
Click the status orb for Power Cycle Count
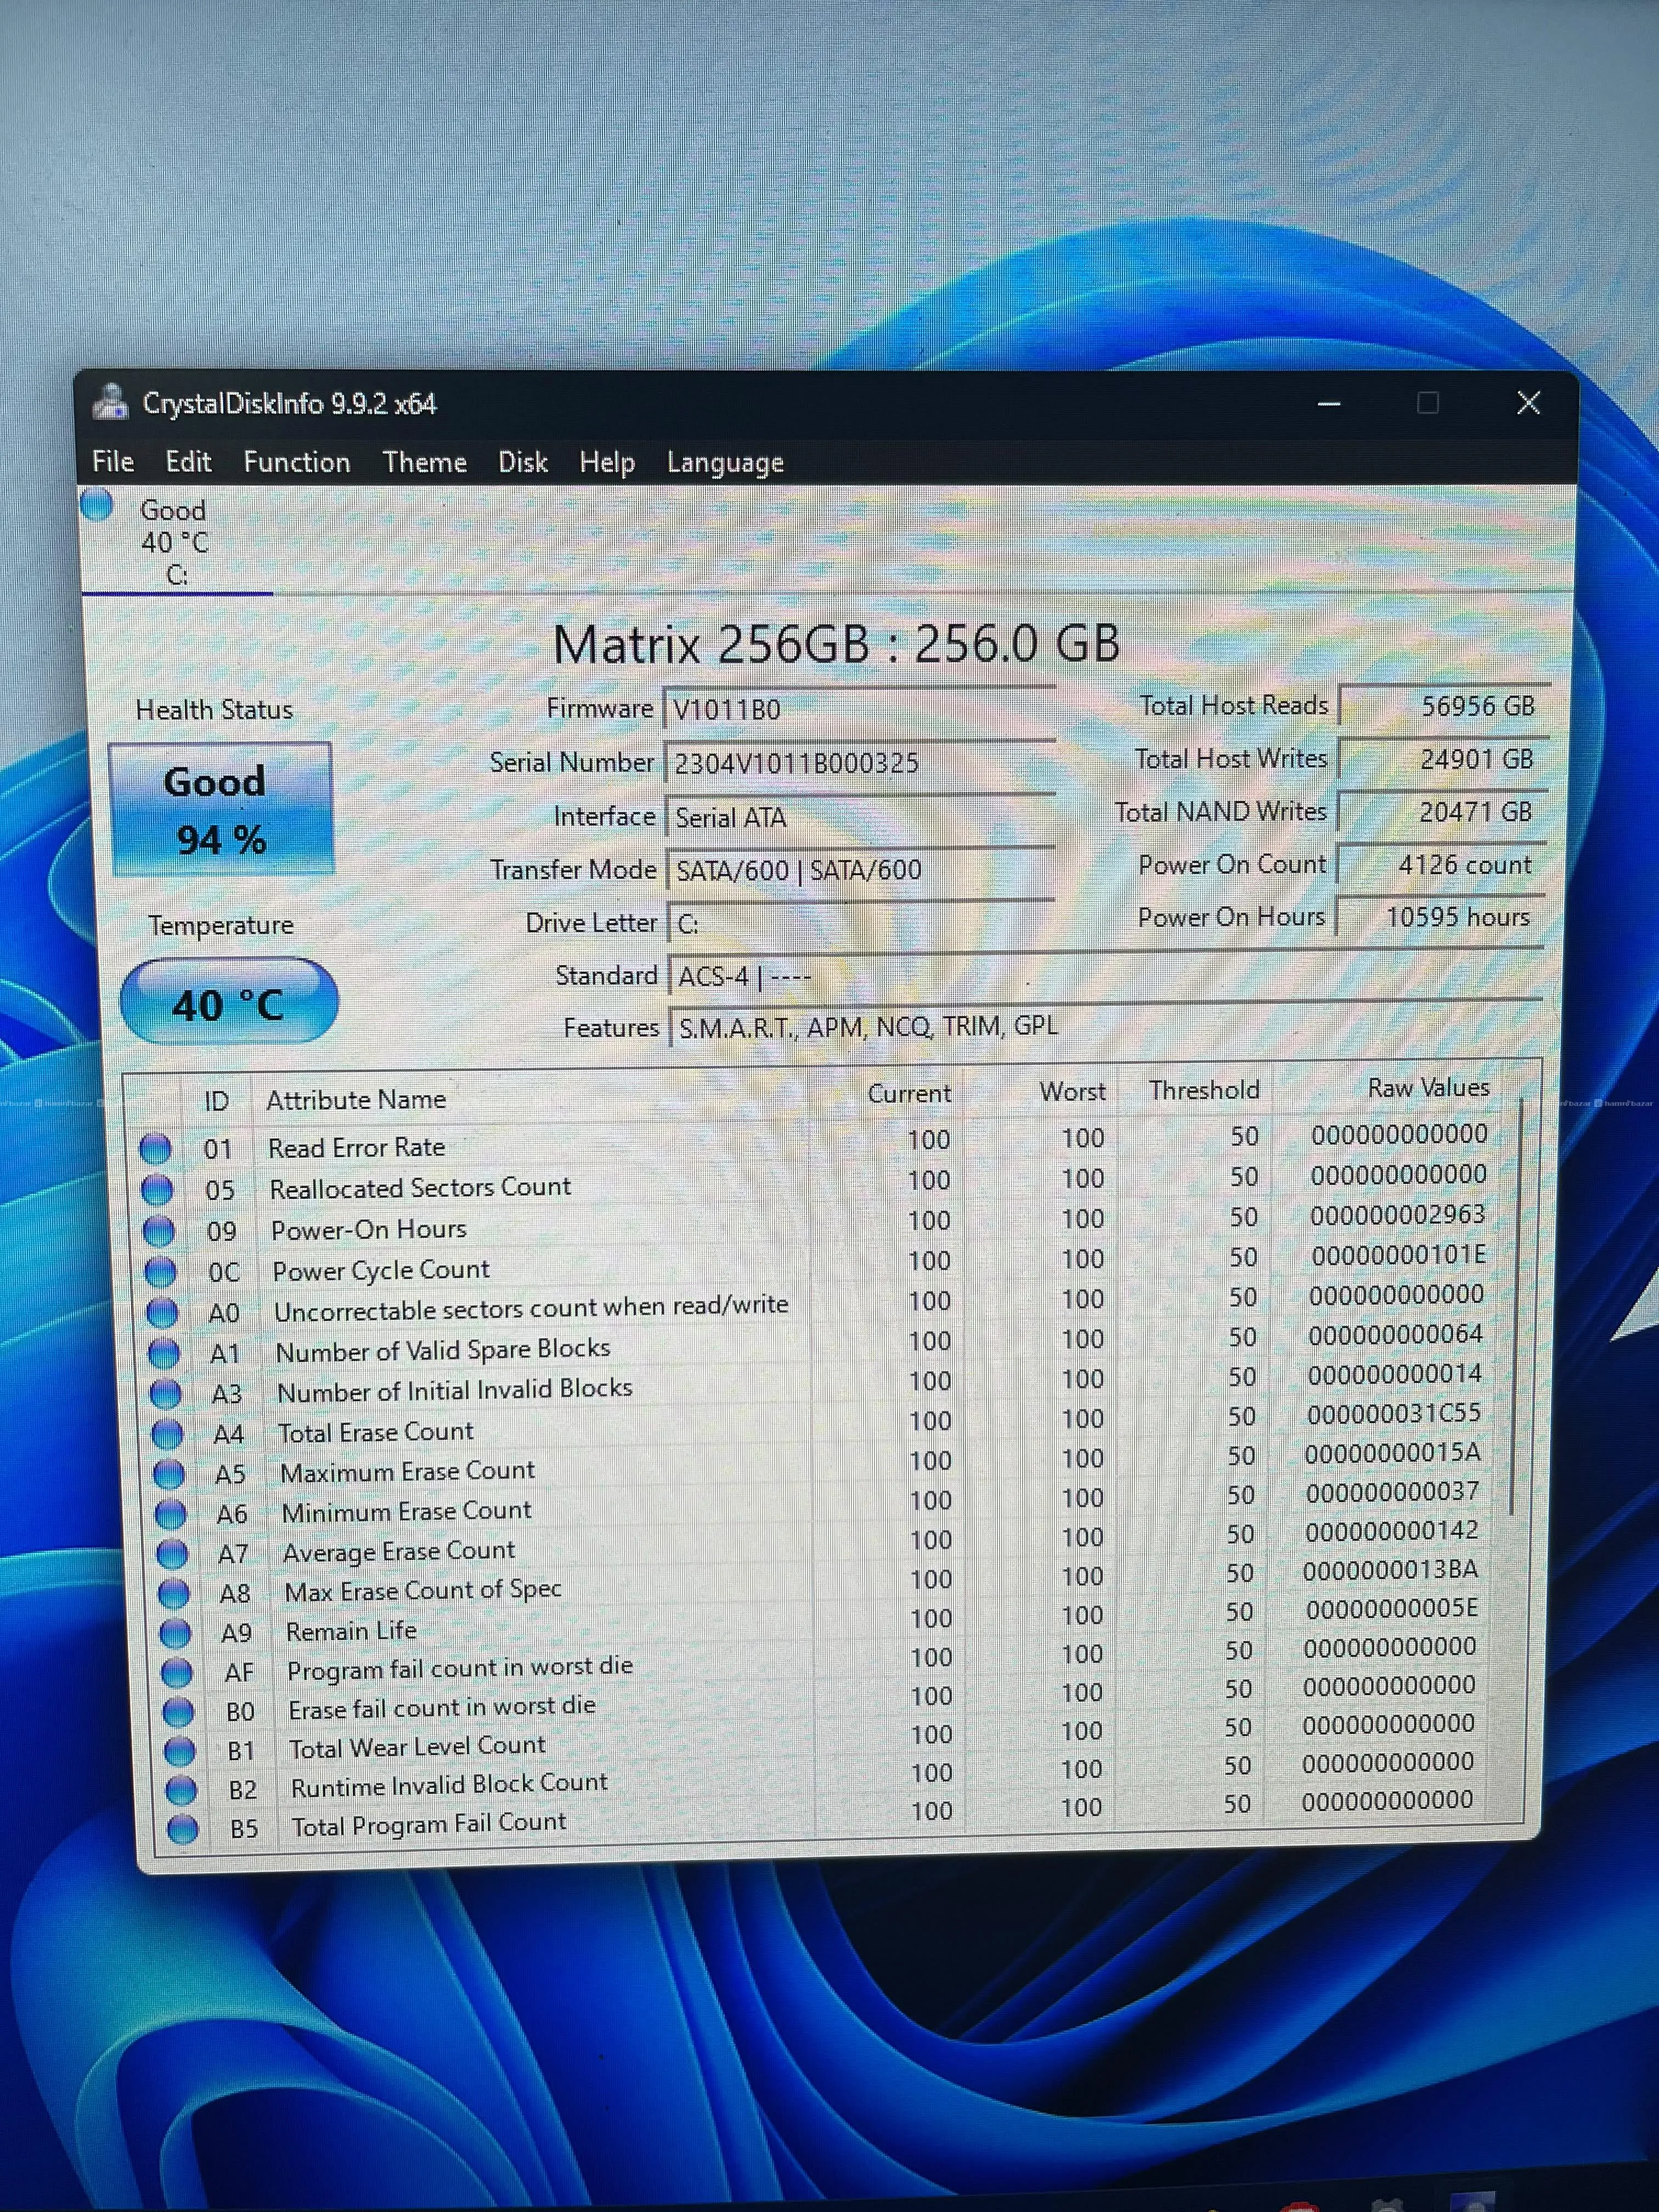tap(161, 1271)
